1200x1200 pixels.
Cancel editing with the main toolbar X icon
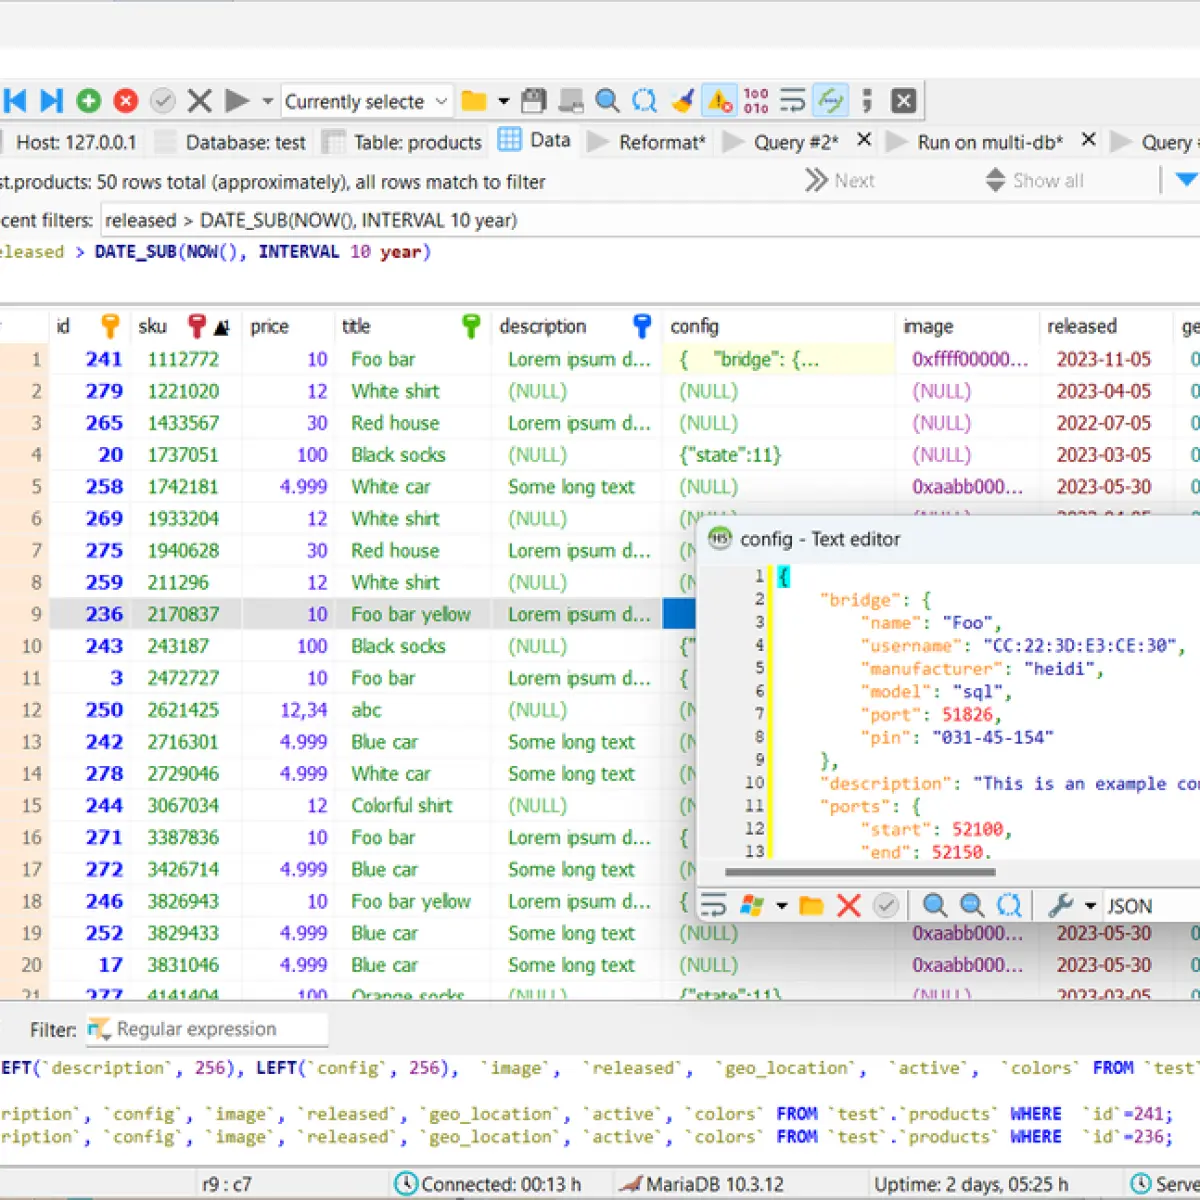[x=200, y=101]
